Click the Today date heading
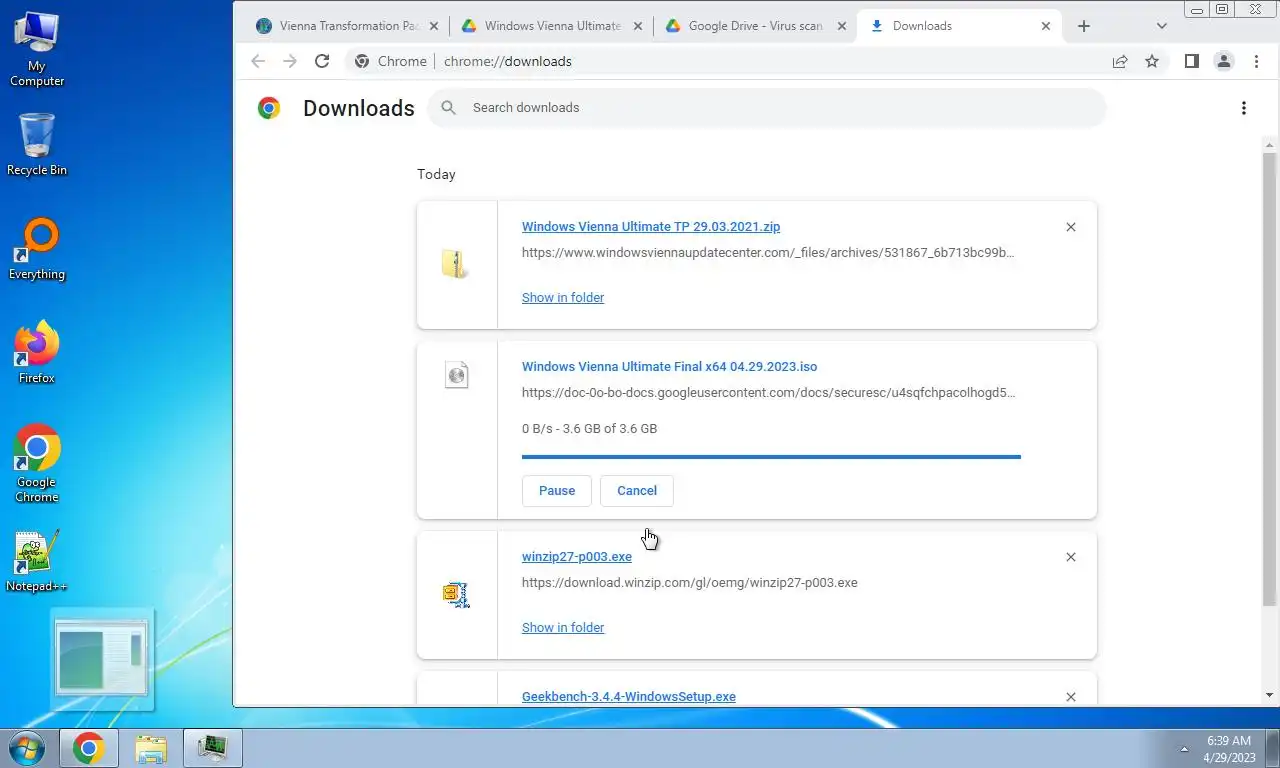Screen dimensions: 1280x768 point(436,174)
